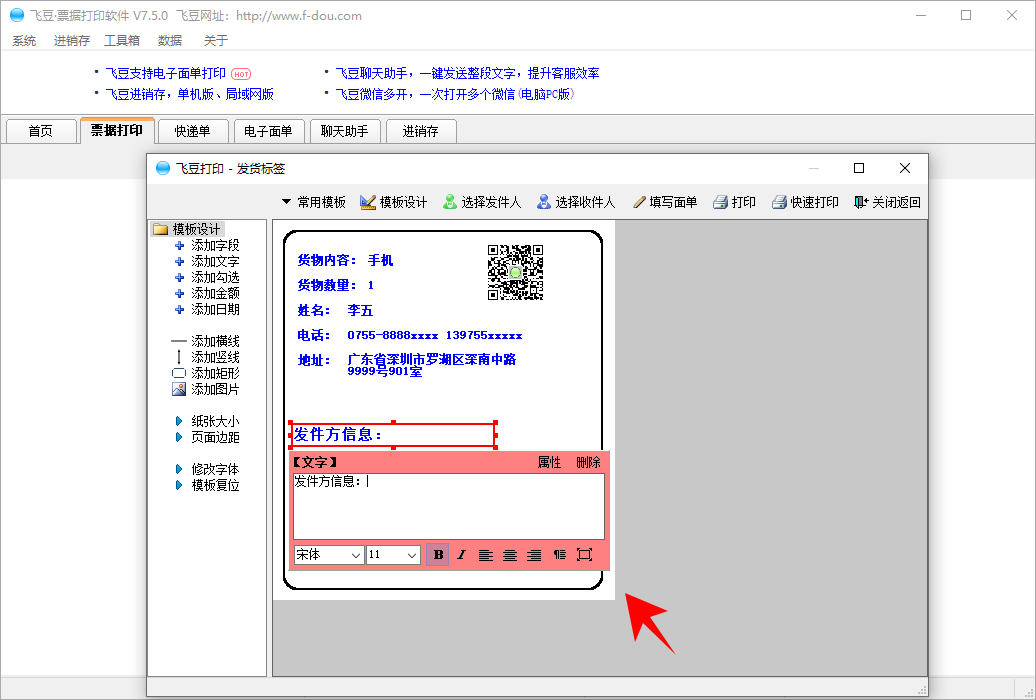Click 删除 to delete the text element
The image size is (1036, 700).
pos(588,462)
